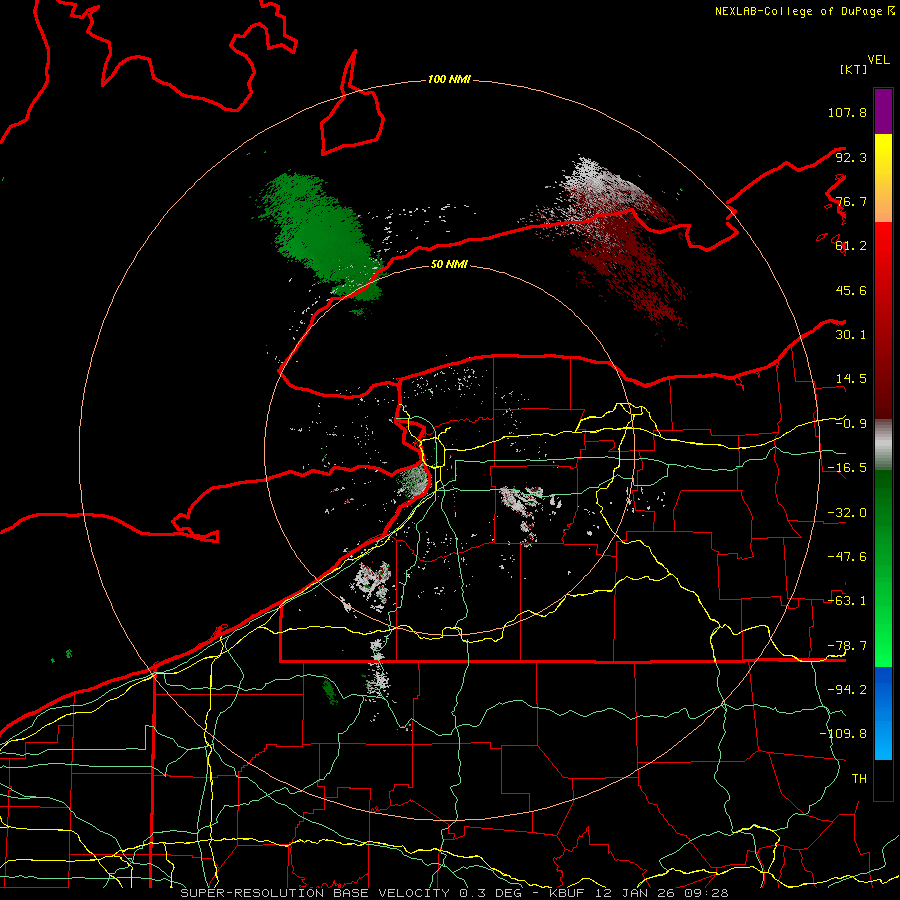
Task: Click the -0.9 legend value
Action: [851, 424]
